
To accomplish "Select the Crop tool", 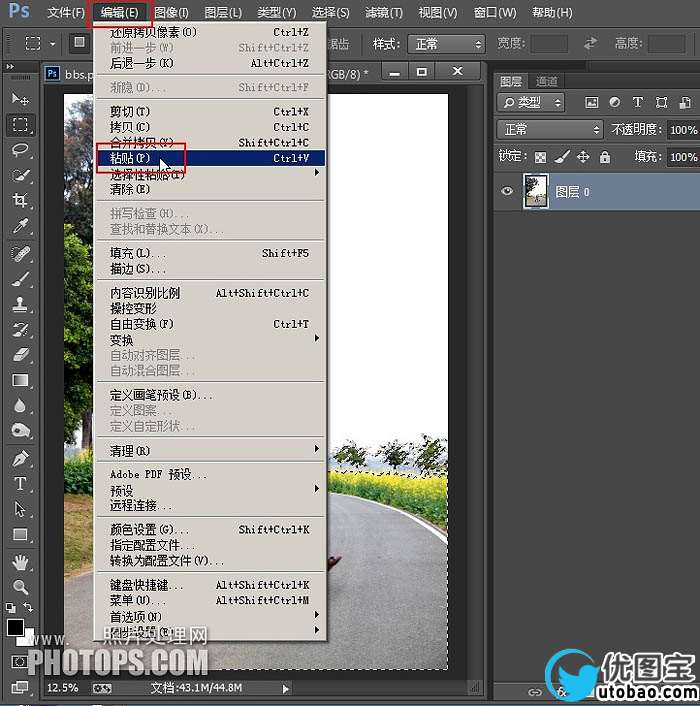I will pyautogui.click(x=20, y=200).
